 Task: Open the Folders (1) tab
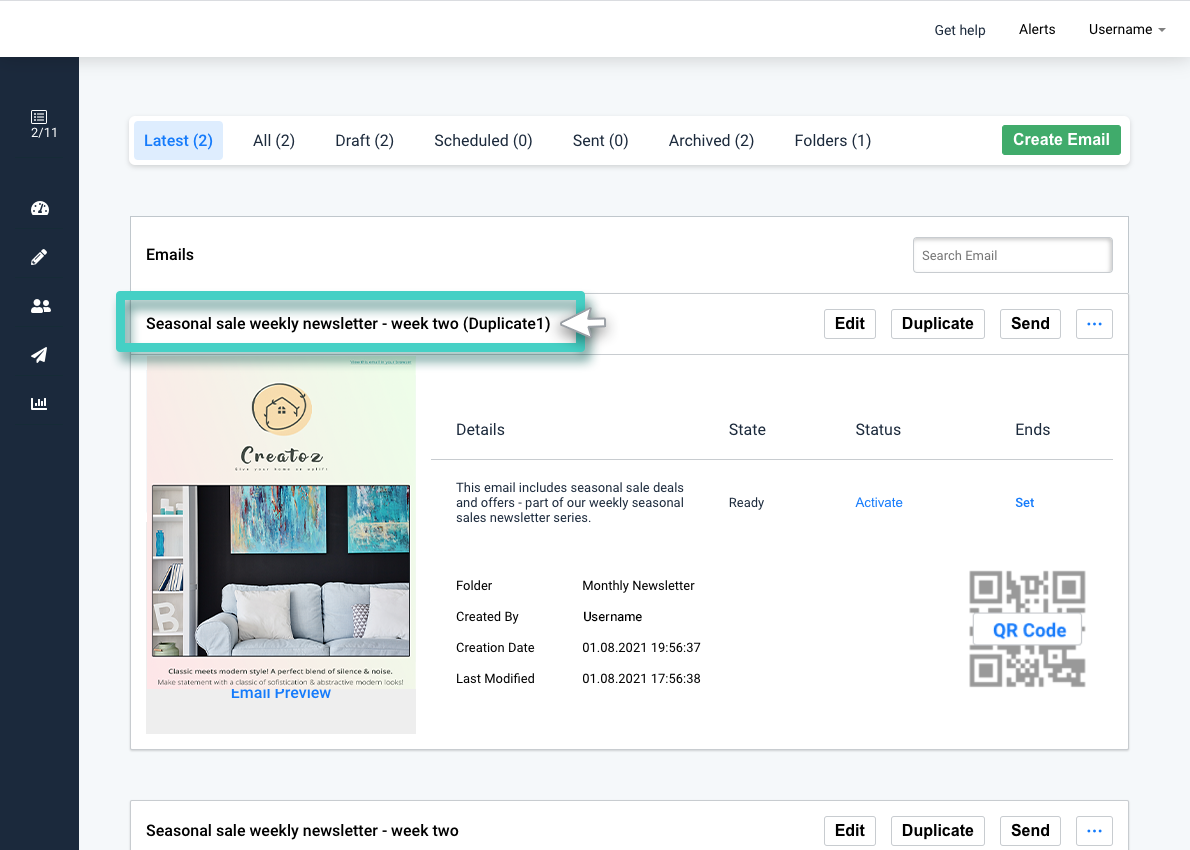click(833, 140)
